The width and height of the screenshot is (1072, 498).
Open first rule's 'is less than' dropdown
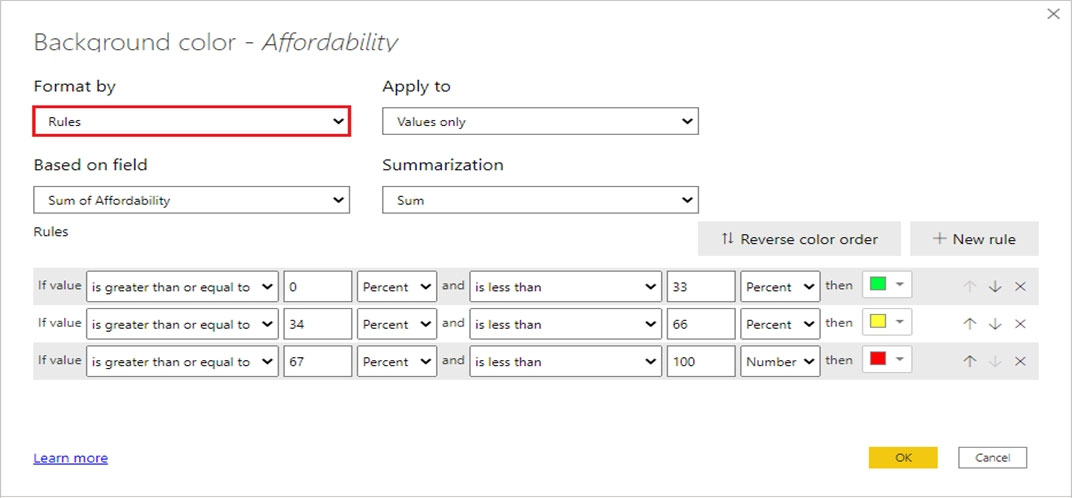pos(565,287)
